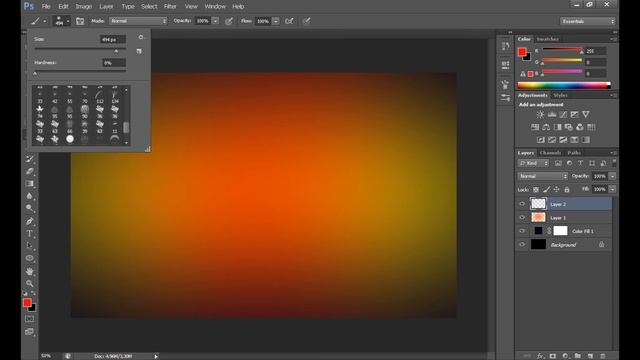Open the layer filter Kind dropdown
The image size is (640, 360).
[533, 163]
